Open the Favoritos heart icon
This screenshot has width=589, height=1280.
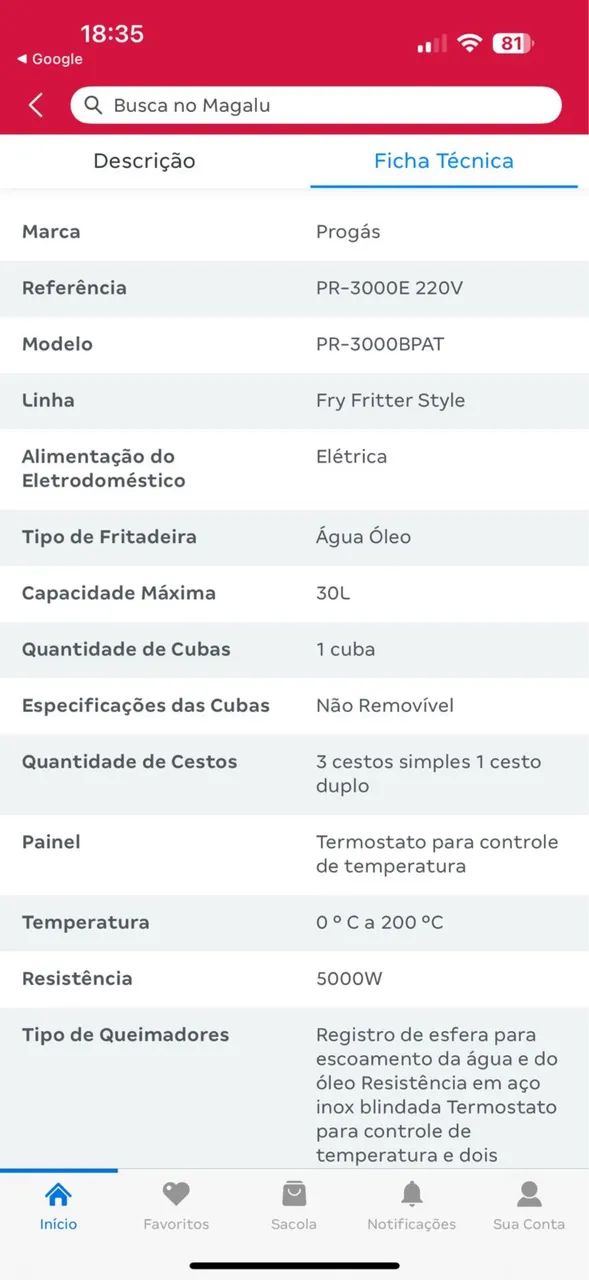(176, 1196)
